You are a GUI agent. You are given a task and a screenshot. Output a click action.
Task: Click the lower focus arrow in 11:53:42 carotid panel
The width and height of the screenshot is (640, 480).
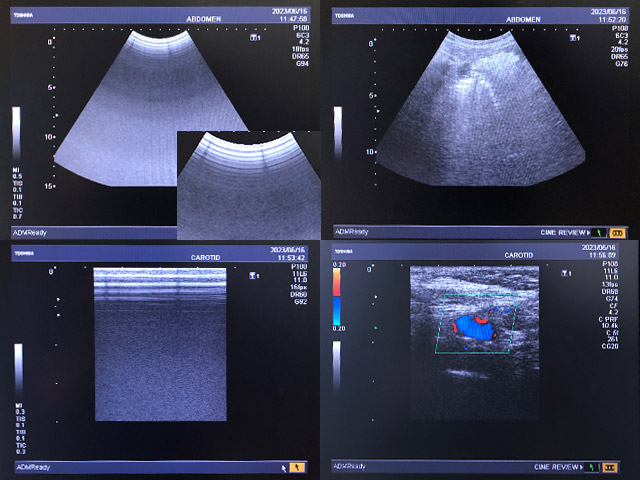tap(58, 315)
